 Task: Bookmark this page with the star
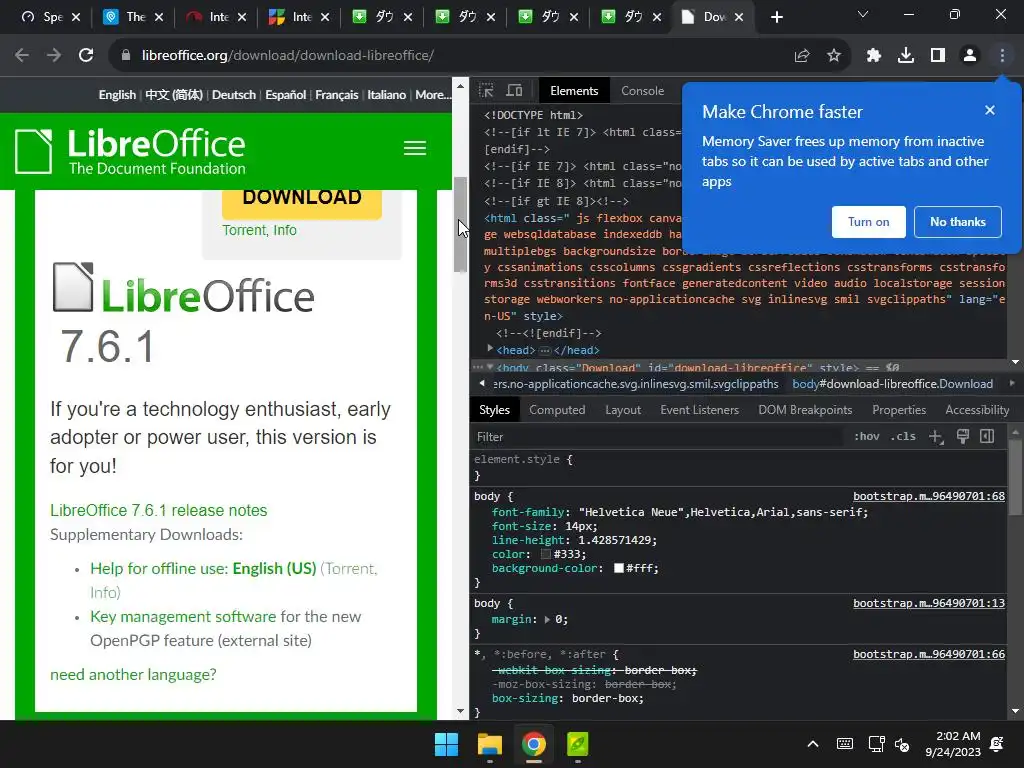click(x=834, y=56)
